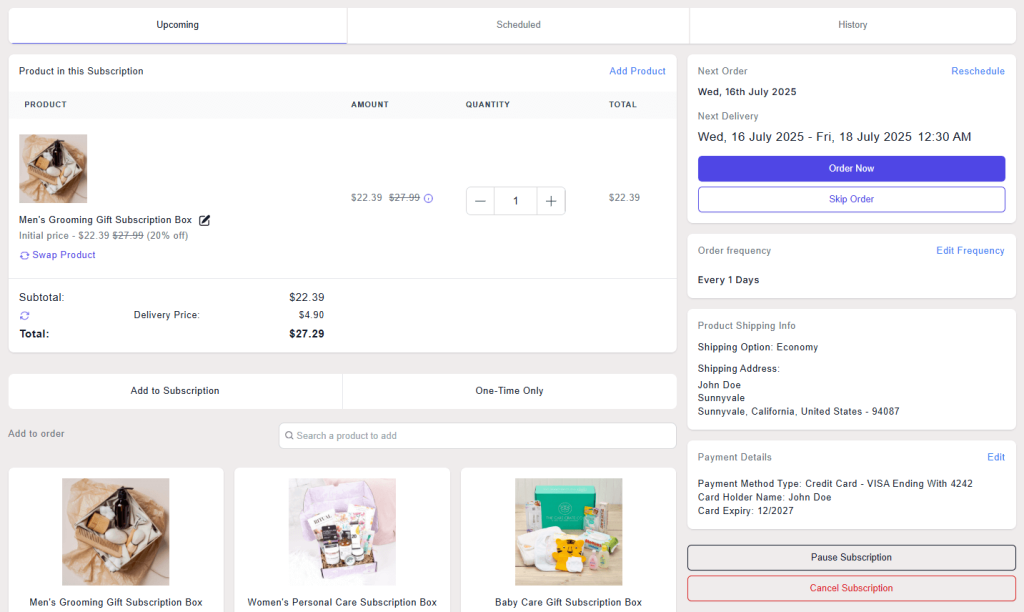1024x612 pixels.
Task: Select the Add to Subscription option
Action: (x=174, y=390)
